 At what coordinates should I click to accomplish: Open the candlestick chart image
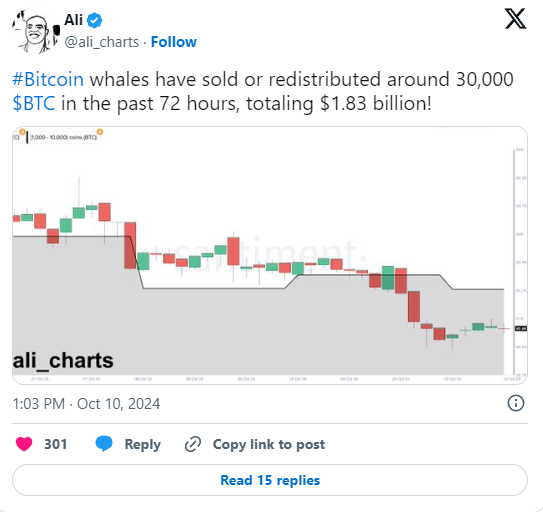(270, 255)
